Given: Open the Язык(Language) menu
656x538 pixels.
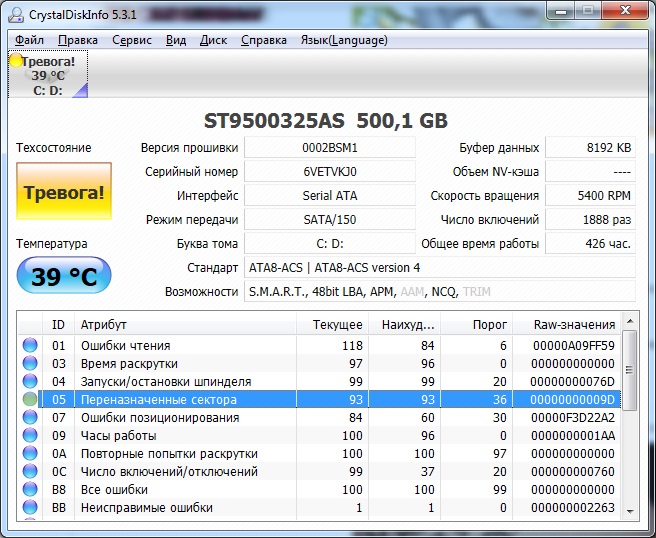Looking at the screenshot, I should pos(343,40).
